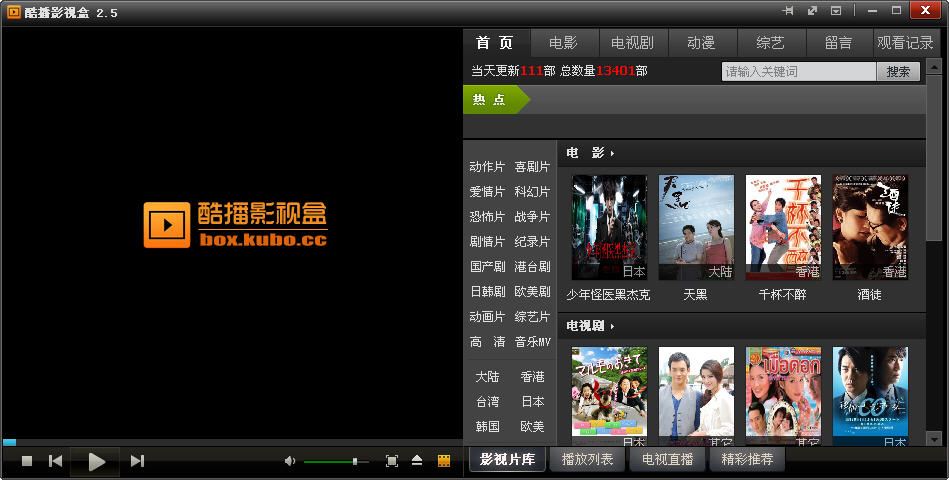Viewport: 949px width, 480px height.
Task: Browse the 日韩剧 category
Action: 487,292
